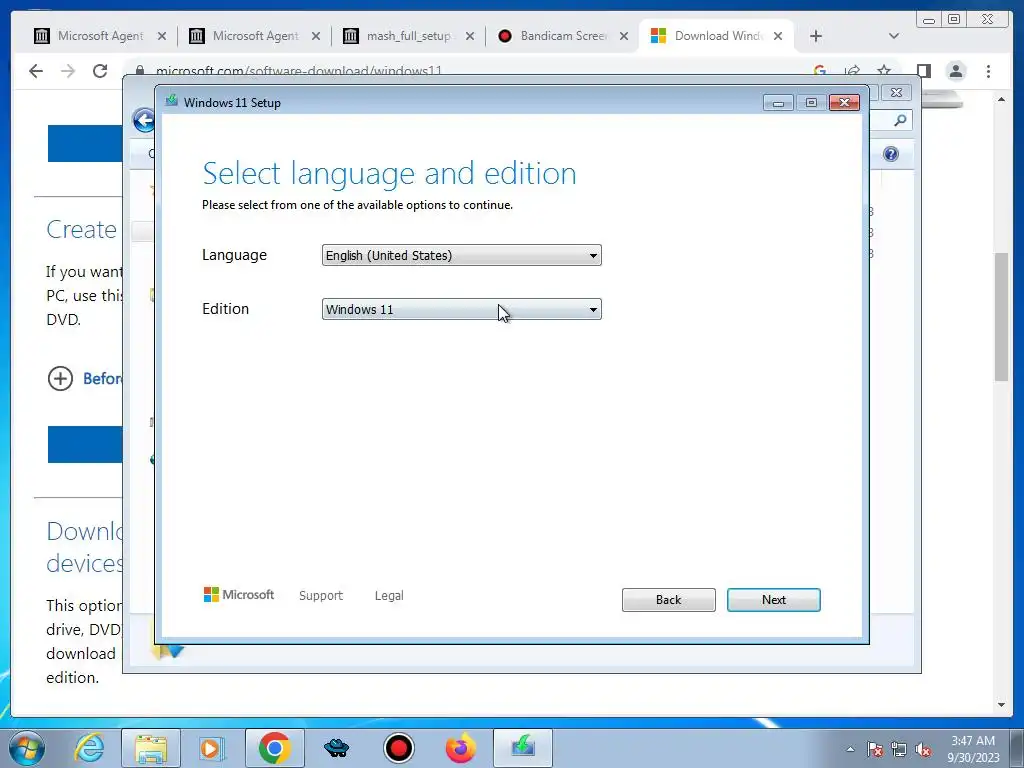Open the Windows Start button
The height and width of the screenshot is (768, 1024).
27,748
